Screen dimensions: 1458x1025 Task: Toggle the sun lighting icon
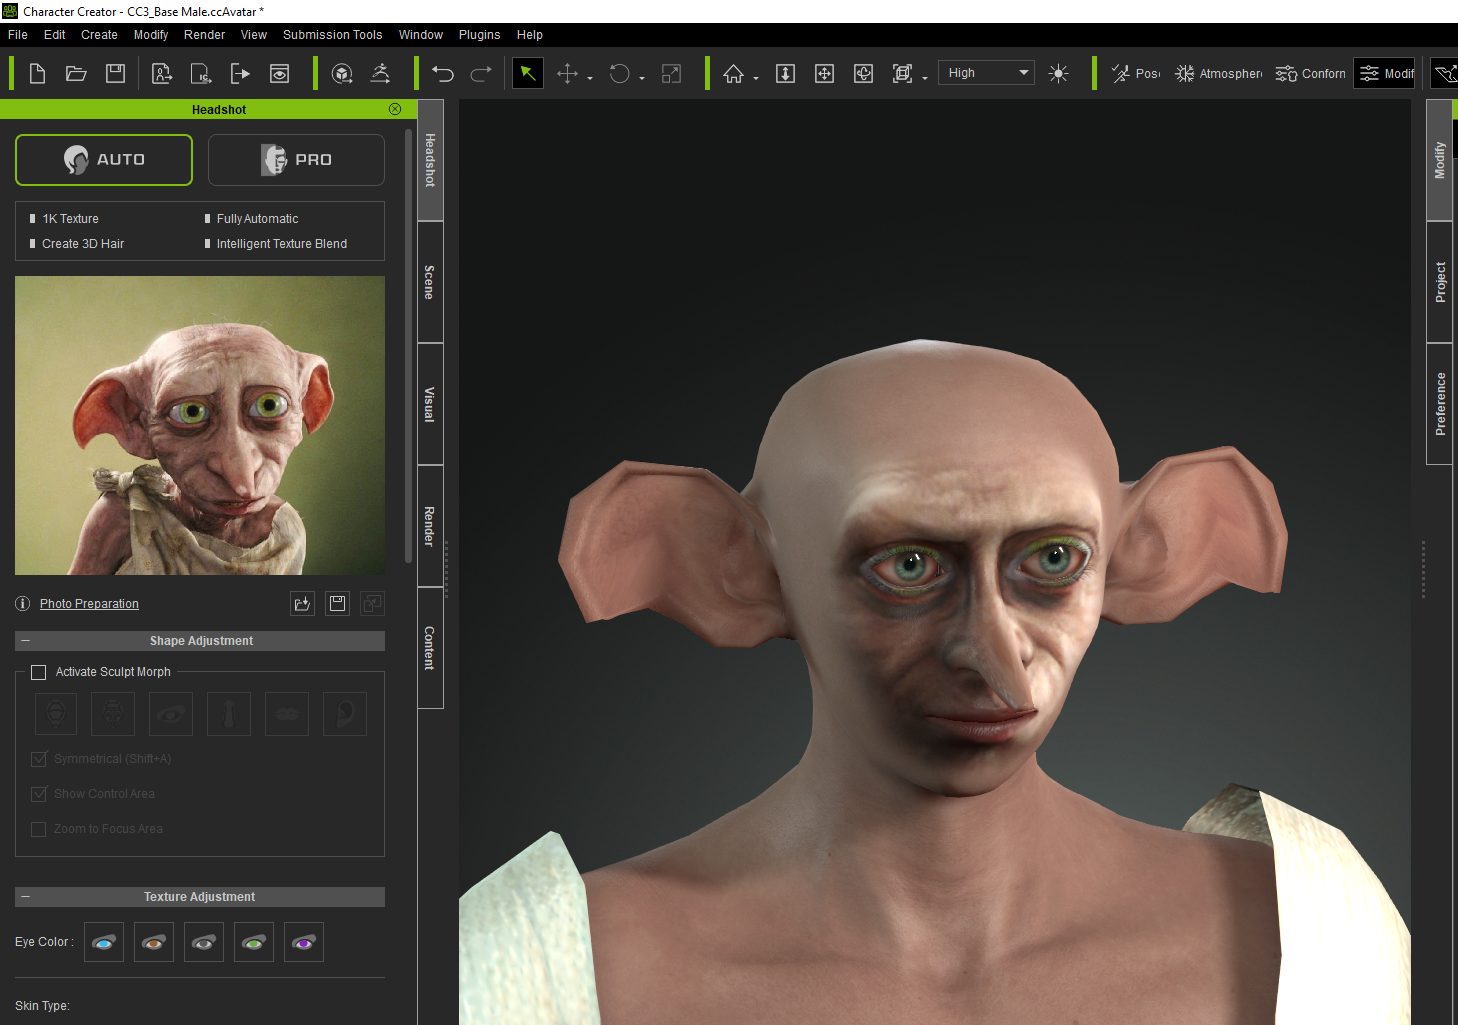click(x=1058, y=73)
